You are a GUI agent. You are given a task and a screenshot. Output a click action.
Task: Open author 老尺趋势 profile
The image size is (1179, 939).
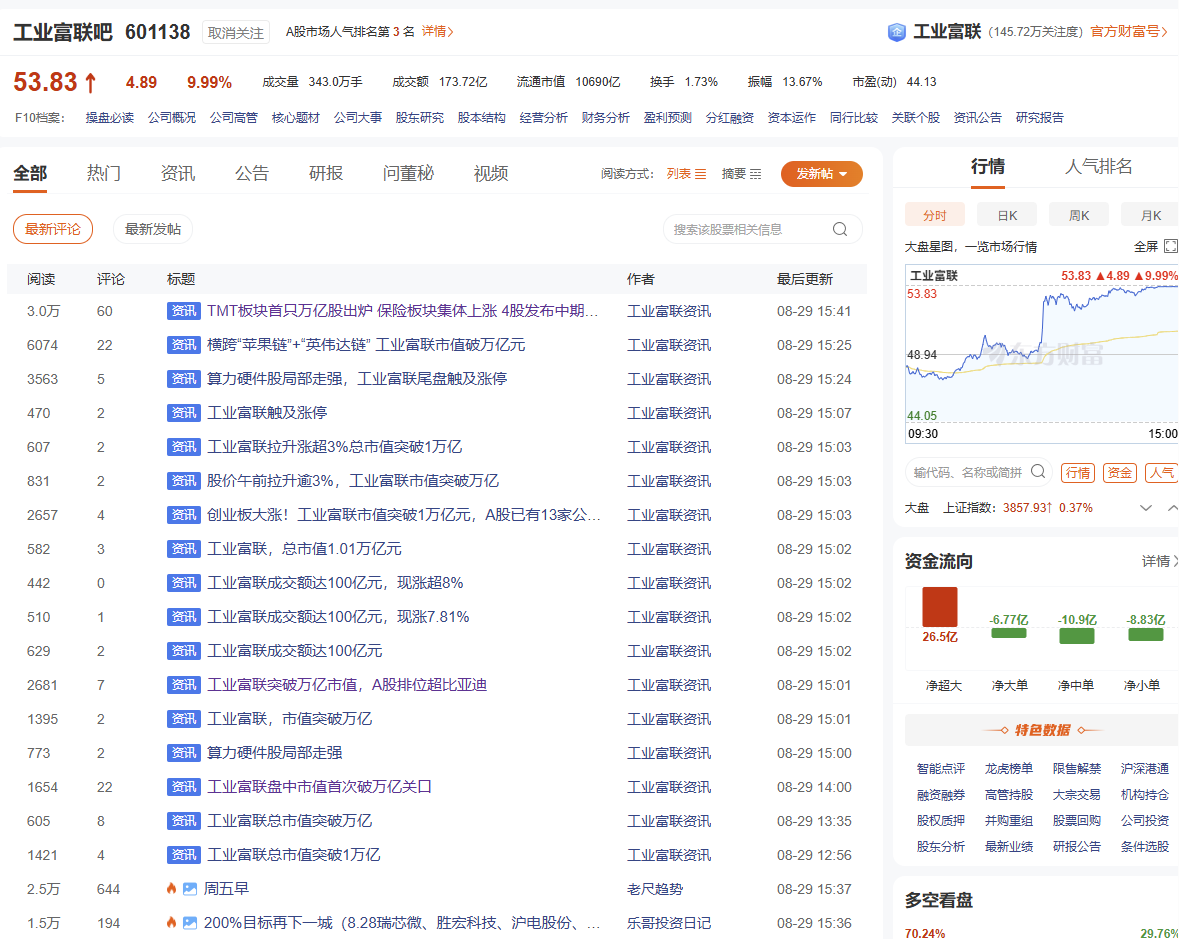coord(655,889)
